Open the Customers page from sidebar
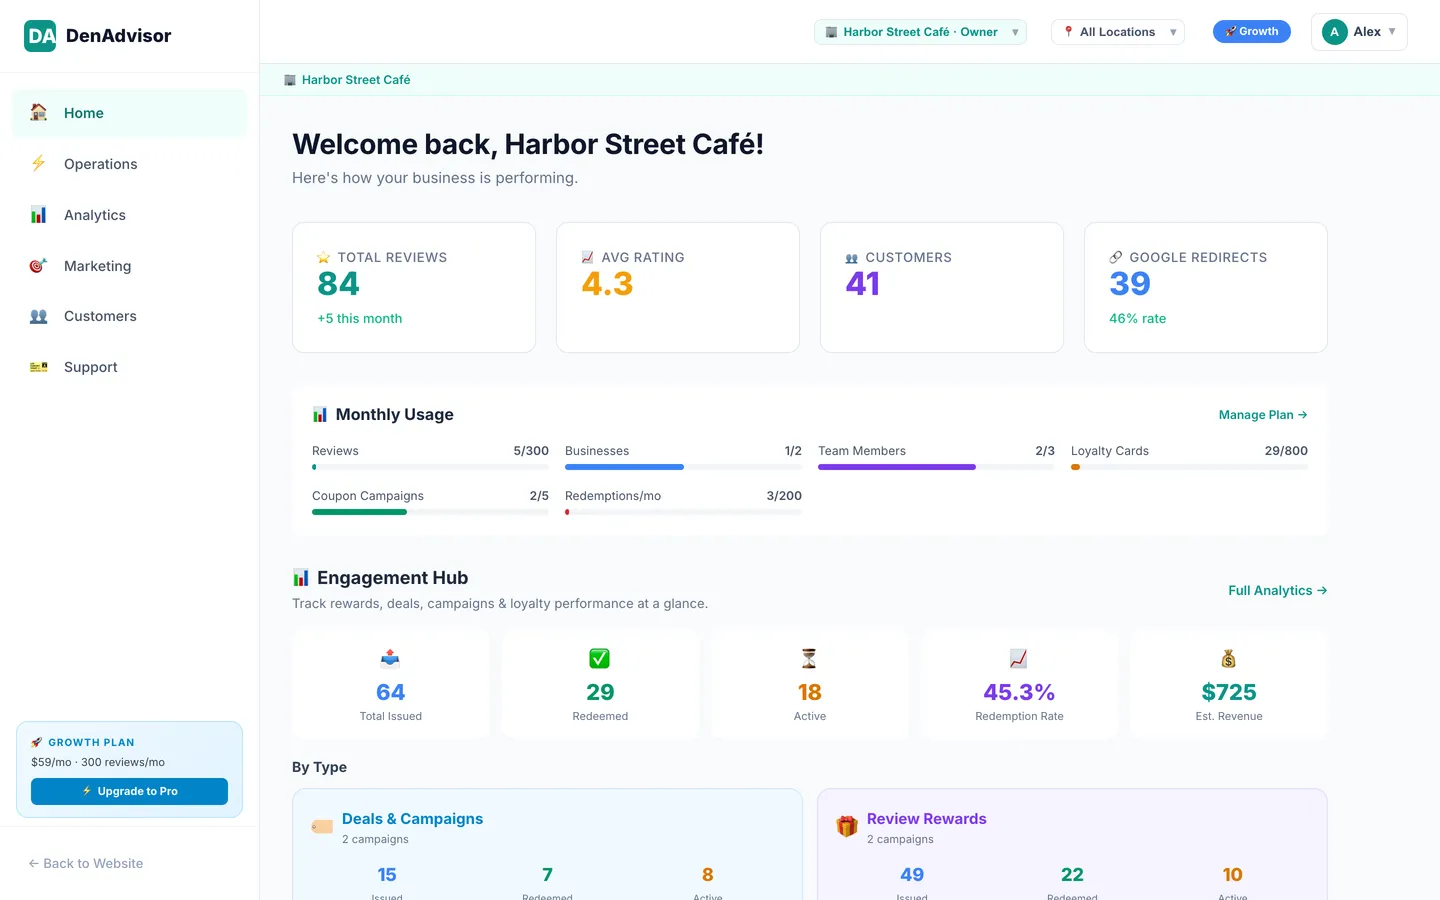 [x=129, y=316]
